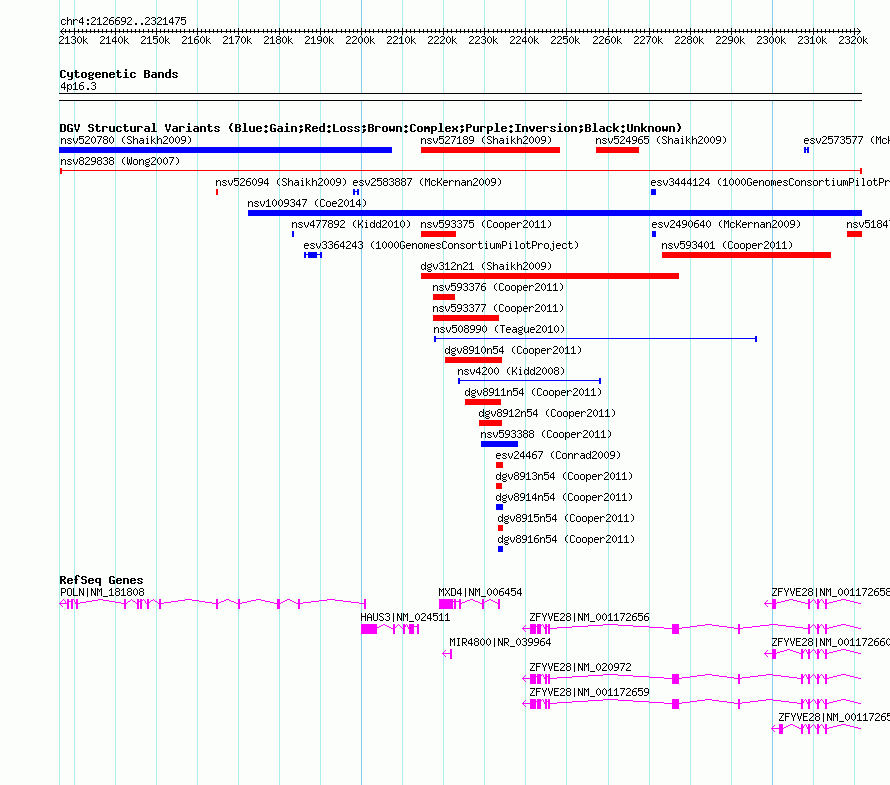Viewport: 890px width, 785px height.
Task: Open dgv8913n54 (Cooper2011) label
Action: coord(564,476)
